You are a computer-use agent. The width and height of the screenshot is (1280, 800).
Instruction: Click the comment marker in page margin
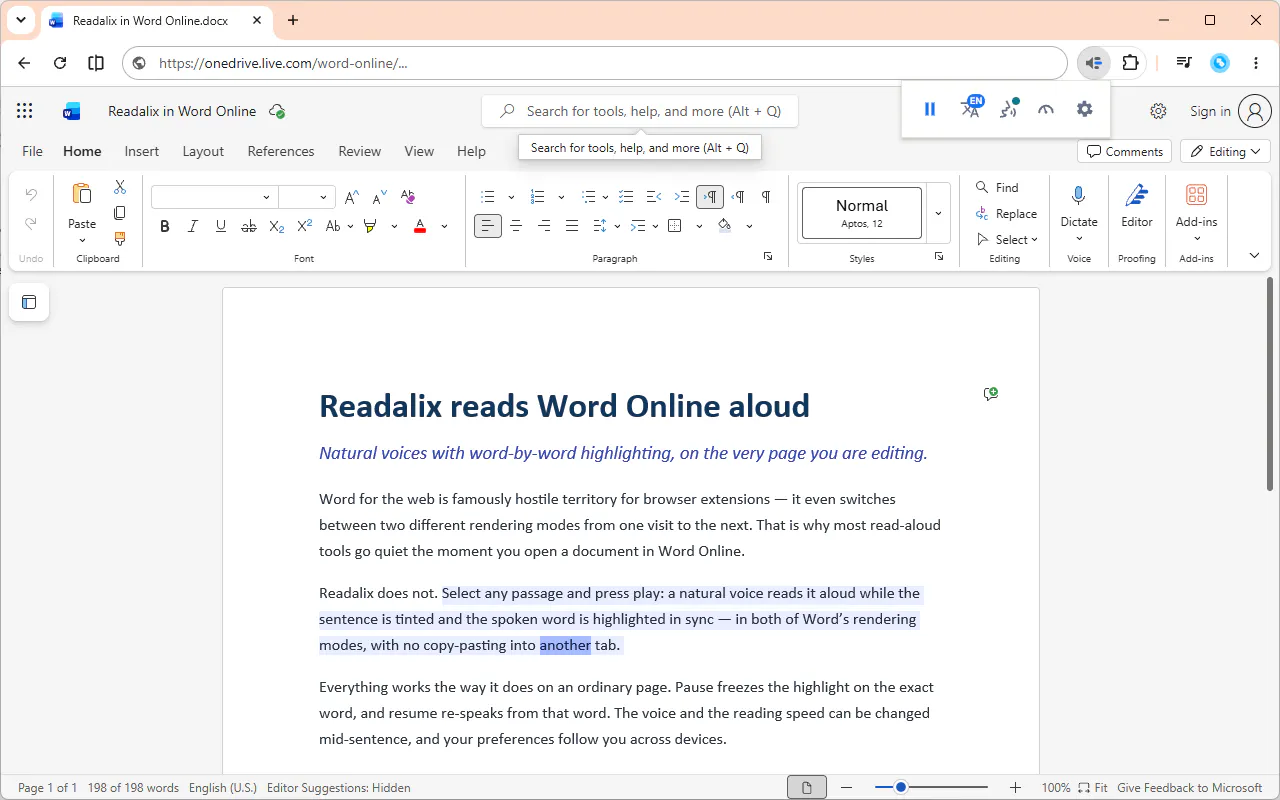tap(991, 394)
